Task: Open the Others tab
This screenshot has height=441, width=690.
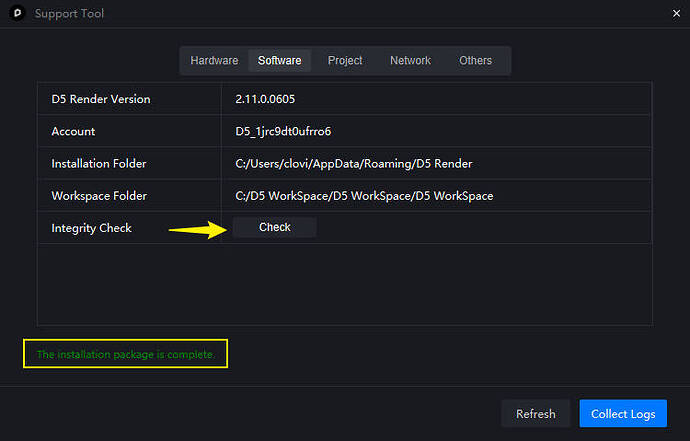Action: (x=475, y=60)
